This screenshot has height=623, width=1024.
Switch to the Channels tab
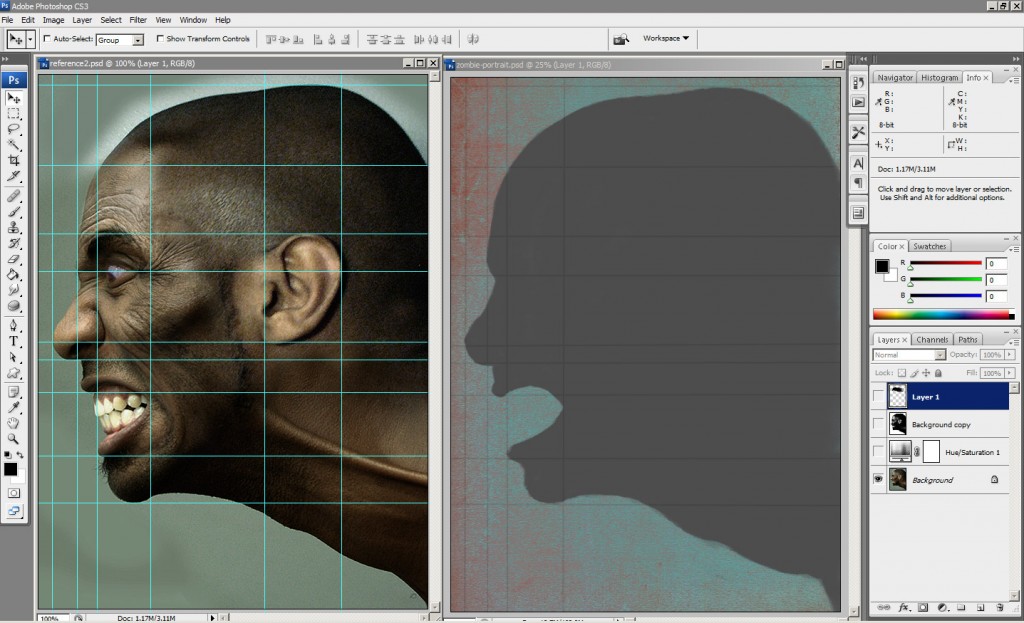[x=932, y=339]
